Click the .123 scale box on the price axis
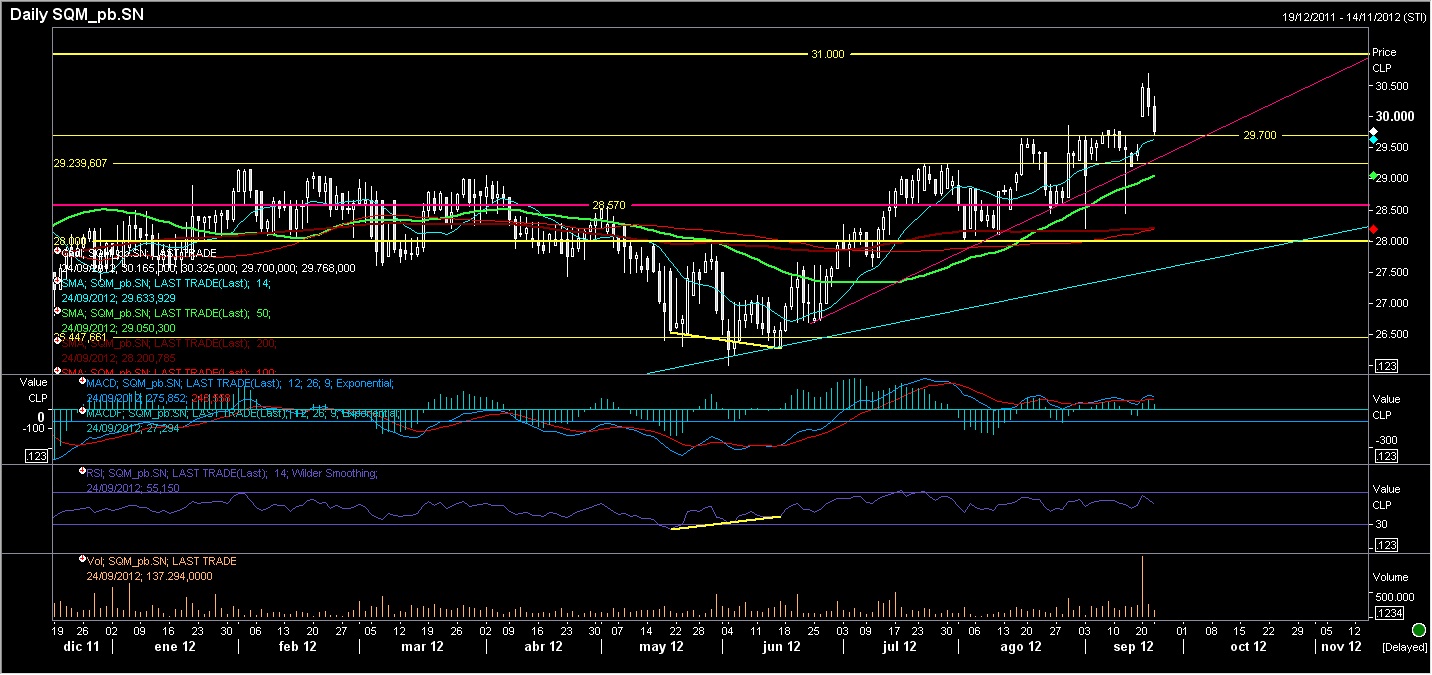 [x=1386, y=367]
